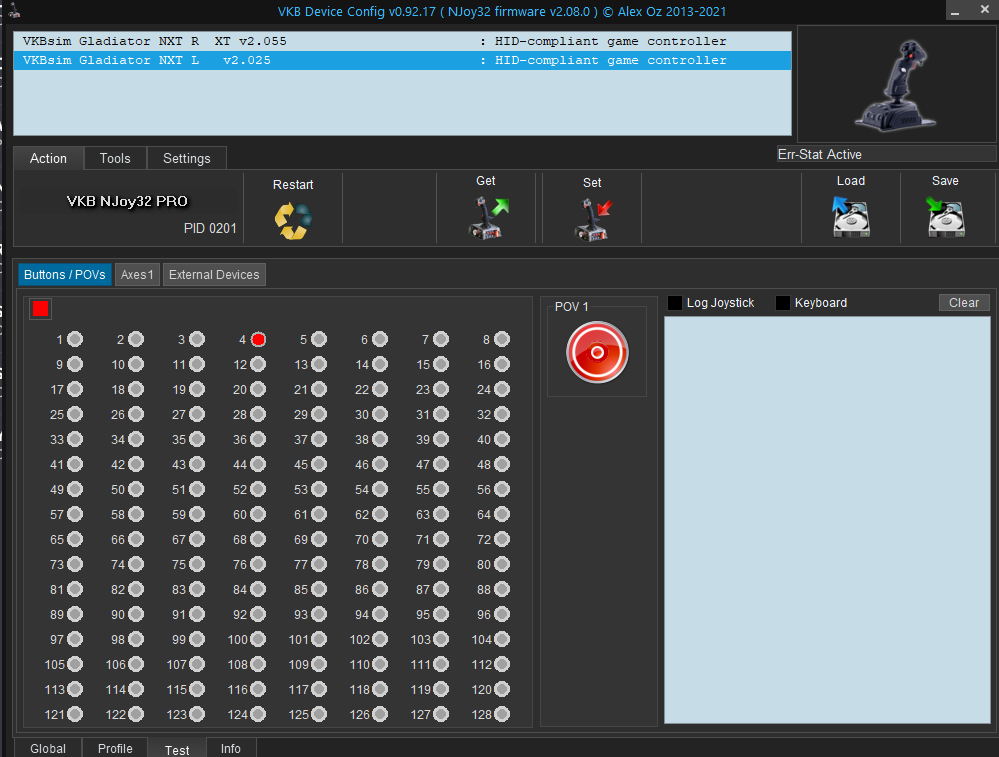
Task: Click the Load hard drive icon
Action: click(851, 217)
